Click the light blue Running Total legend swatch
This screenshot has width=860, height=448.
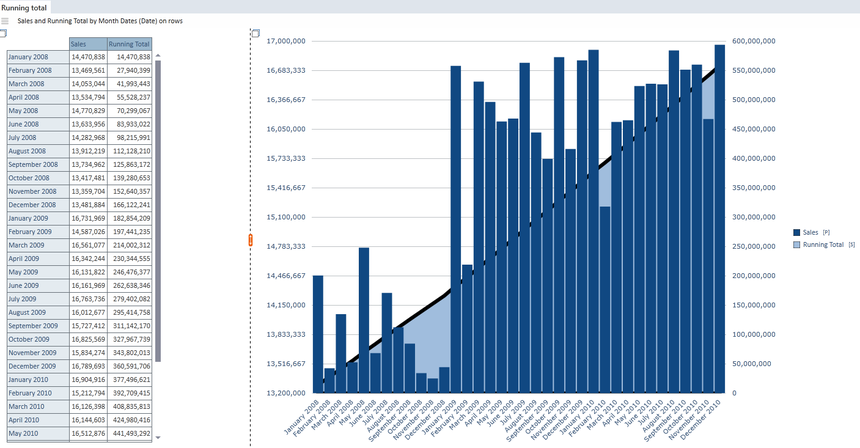point(797,245)
